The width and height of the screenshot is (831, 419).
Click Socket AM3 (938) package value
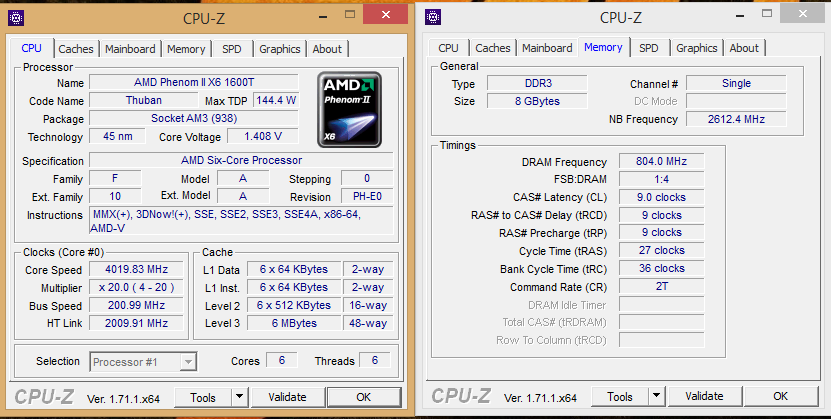pos(194,119)
